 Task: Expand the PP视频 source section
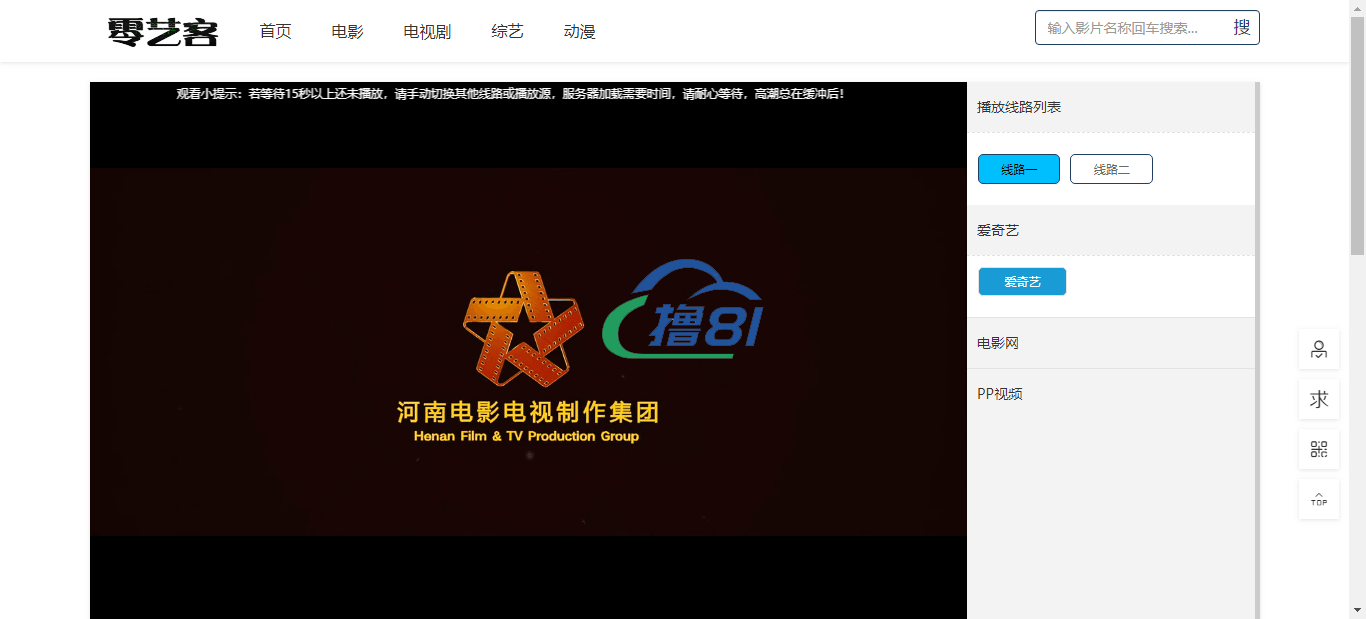pos(1000,394)
